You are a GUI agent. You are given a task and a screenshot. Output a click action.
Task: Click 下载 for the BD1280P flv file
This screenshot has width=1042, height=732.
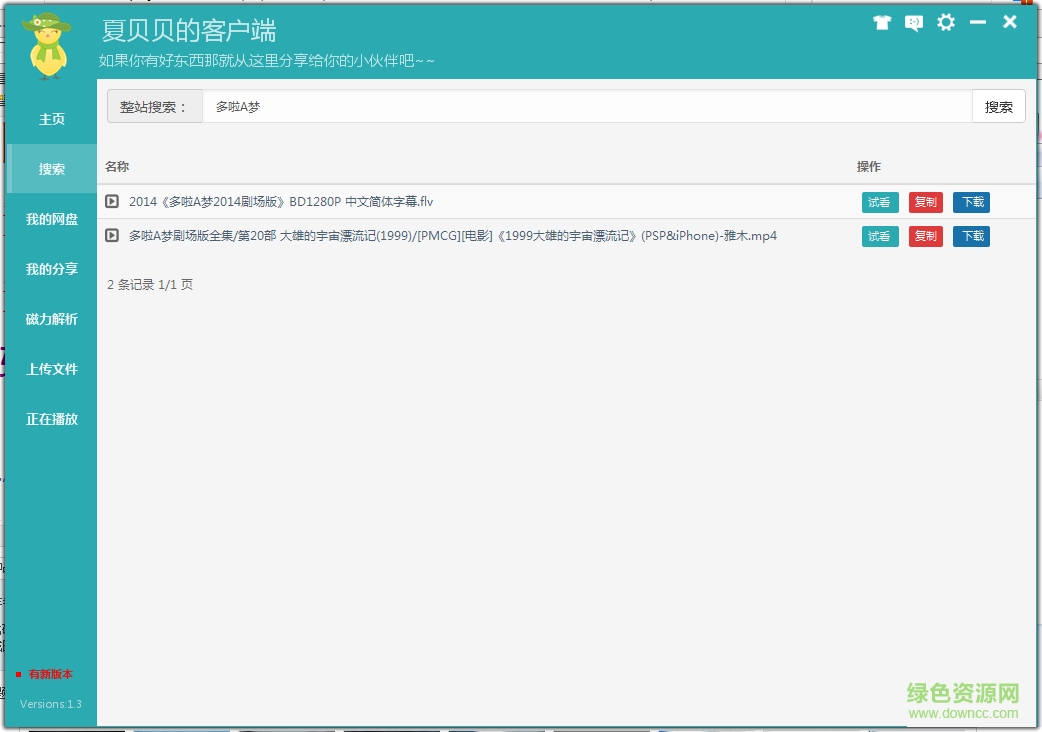971,201
